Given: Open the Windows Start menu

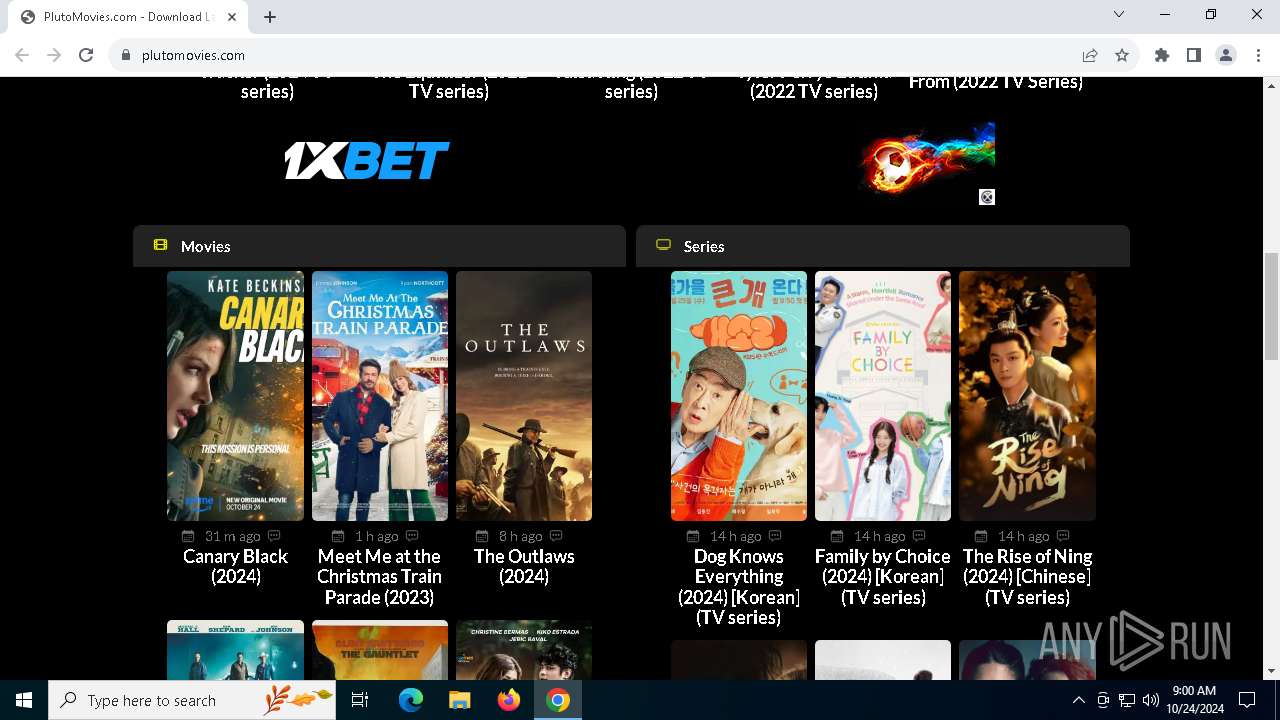Looking at the screenshot, I should [x=24, y=700].
